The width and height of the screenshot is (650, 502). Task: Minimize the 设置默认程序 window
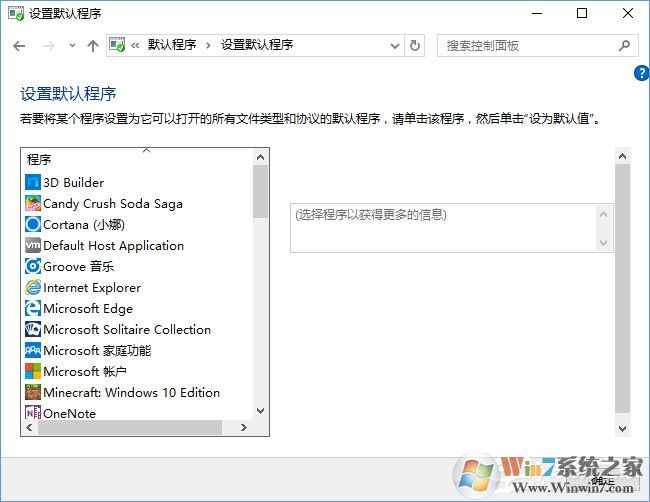(537, 13)
